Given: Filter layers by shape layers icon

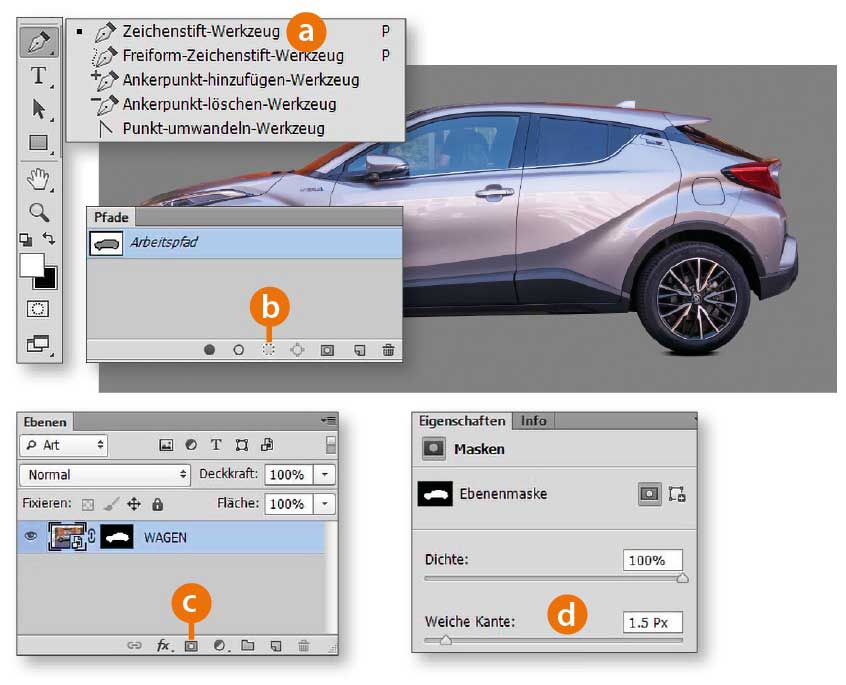Looking at the screenshot, I should click(x=242, y=445).
